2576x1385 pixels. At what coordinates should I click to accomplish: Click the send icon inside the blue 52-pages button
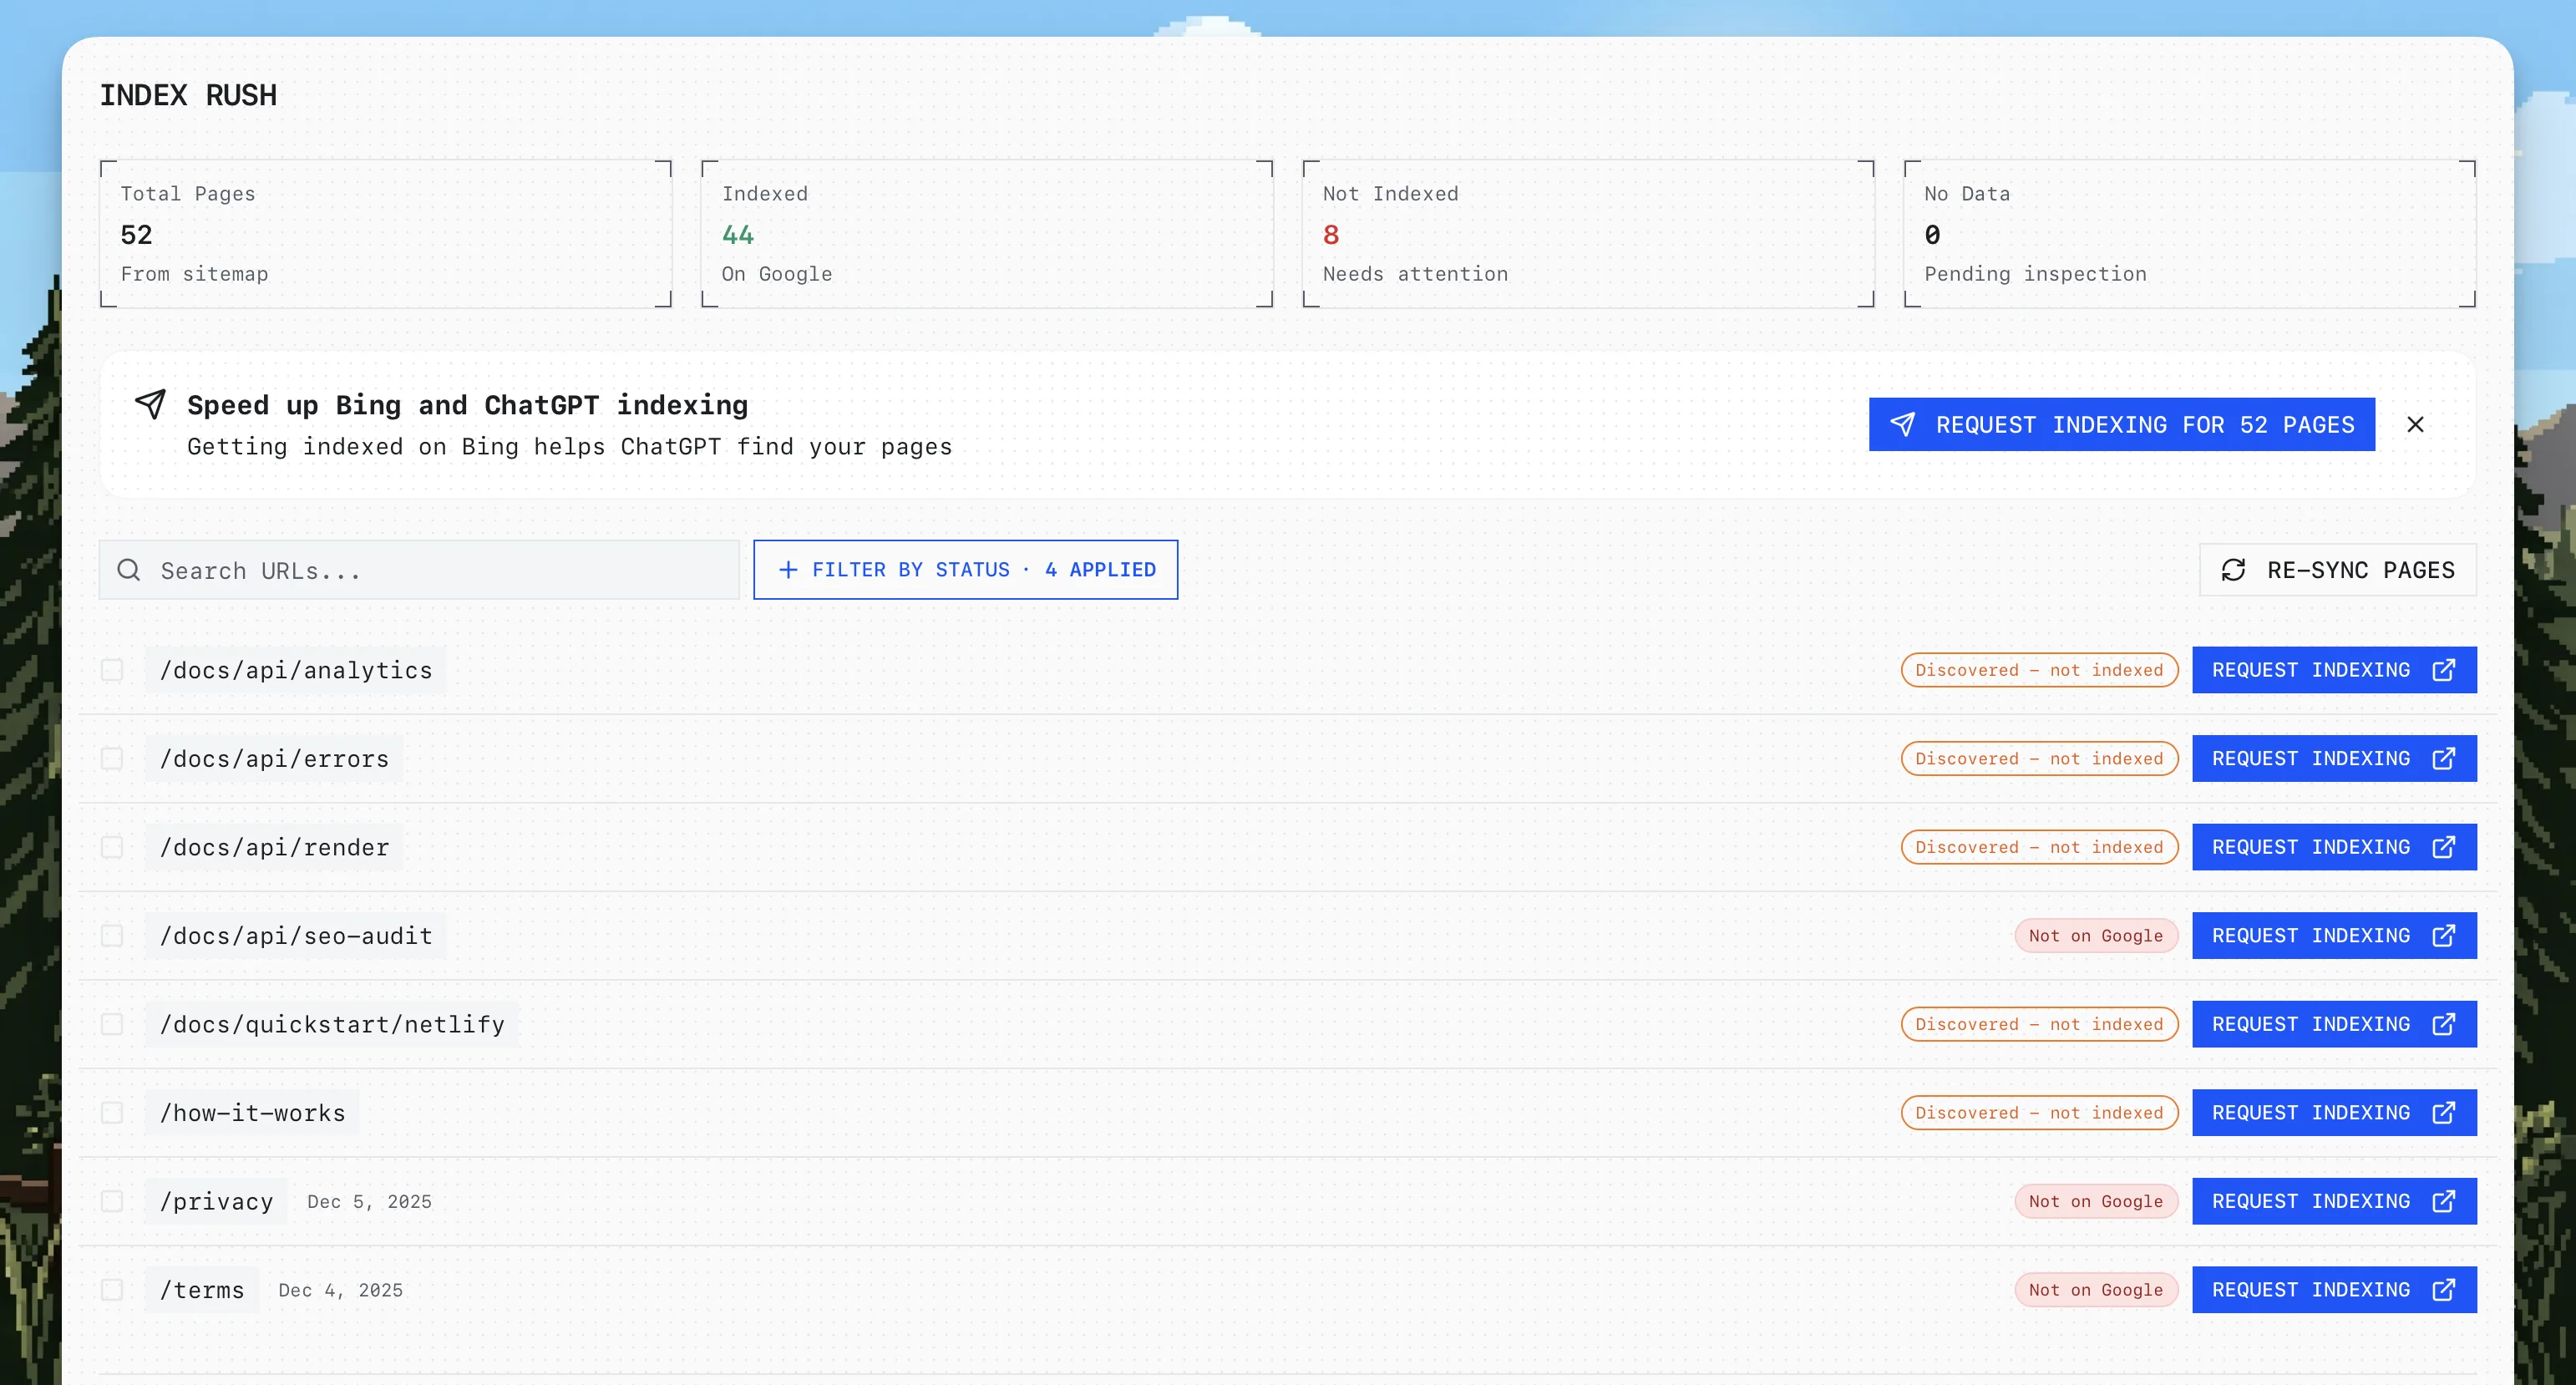click(x=1904, y=424)
